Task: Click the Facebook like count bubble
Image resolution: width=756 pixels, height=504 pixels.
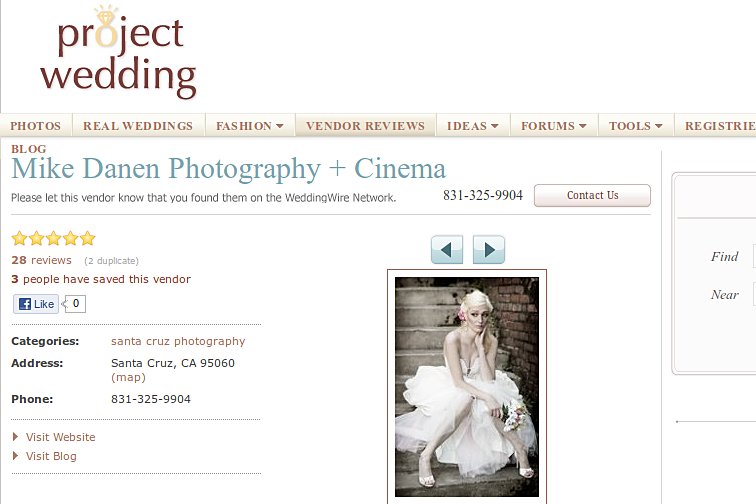Action: tap(75, 304)
